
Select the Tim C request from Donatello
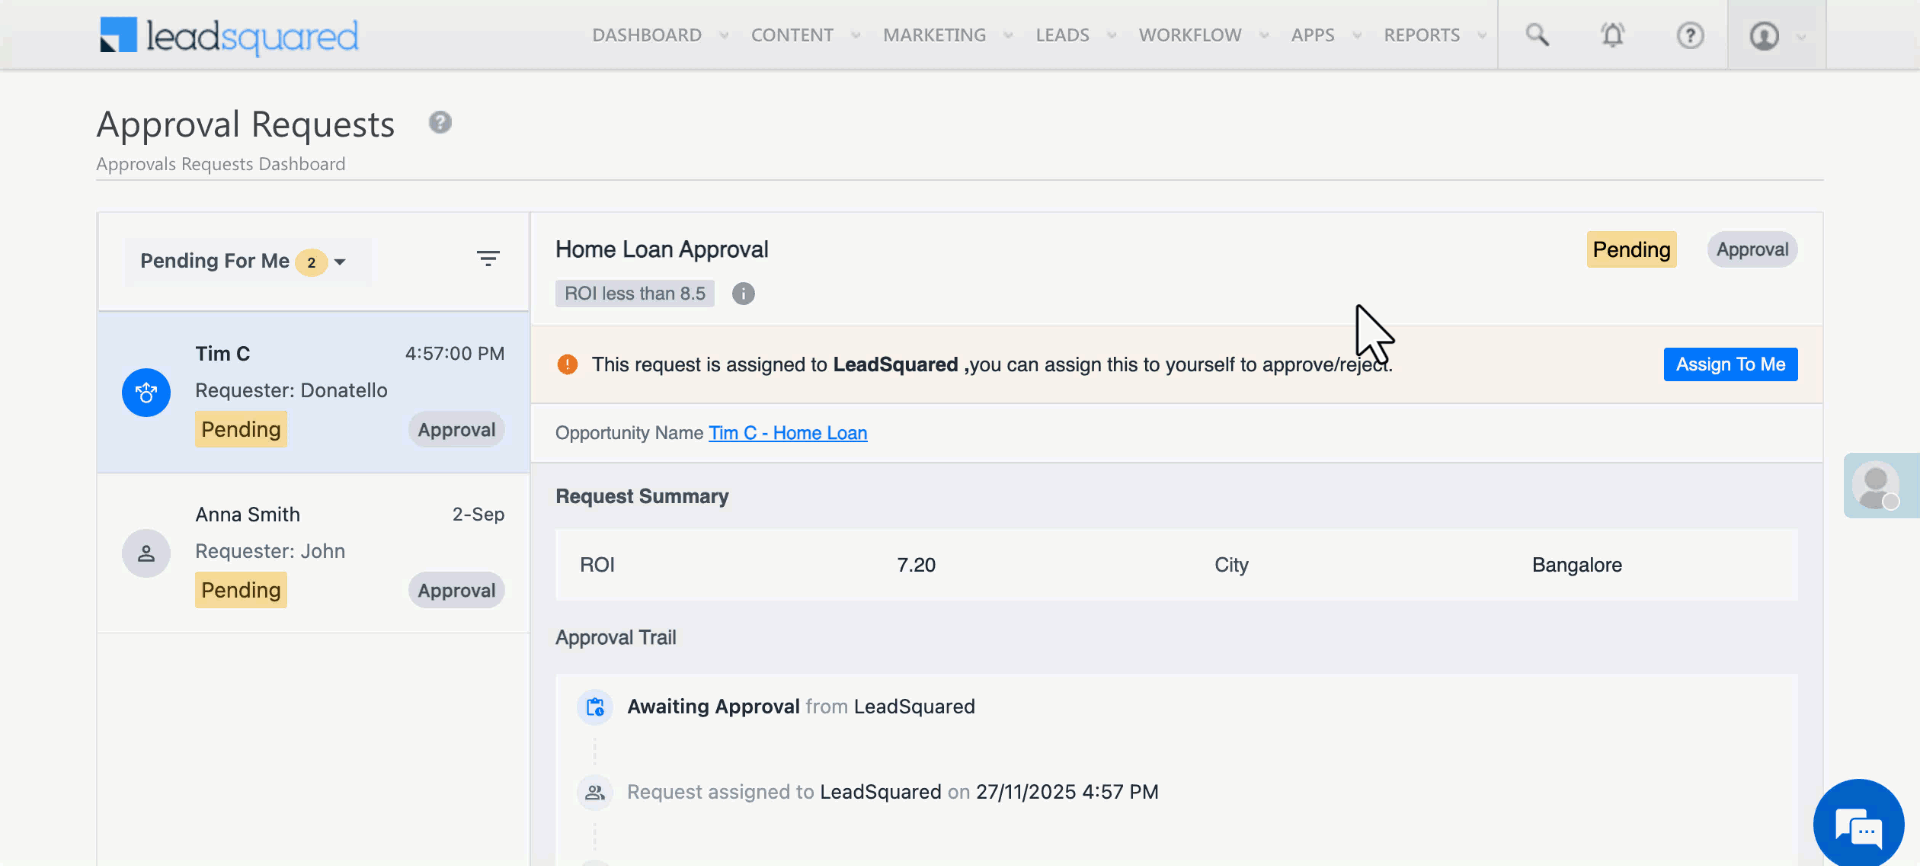pos(313,391)
